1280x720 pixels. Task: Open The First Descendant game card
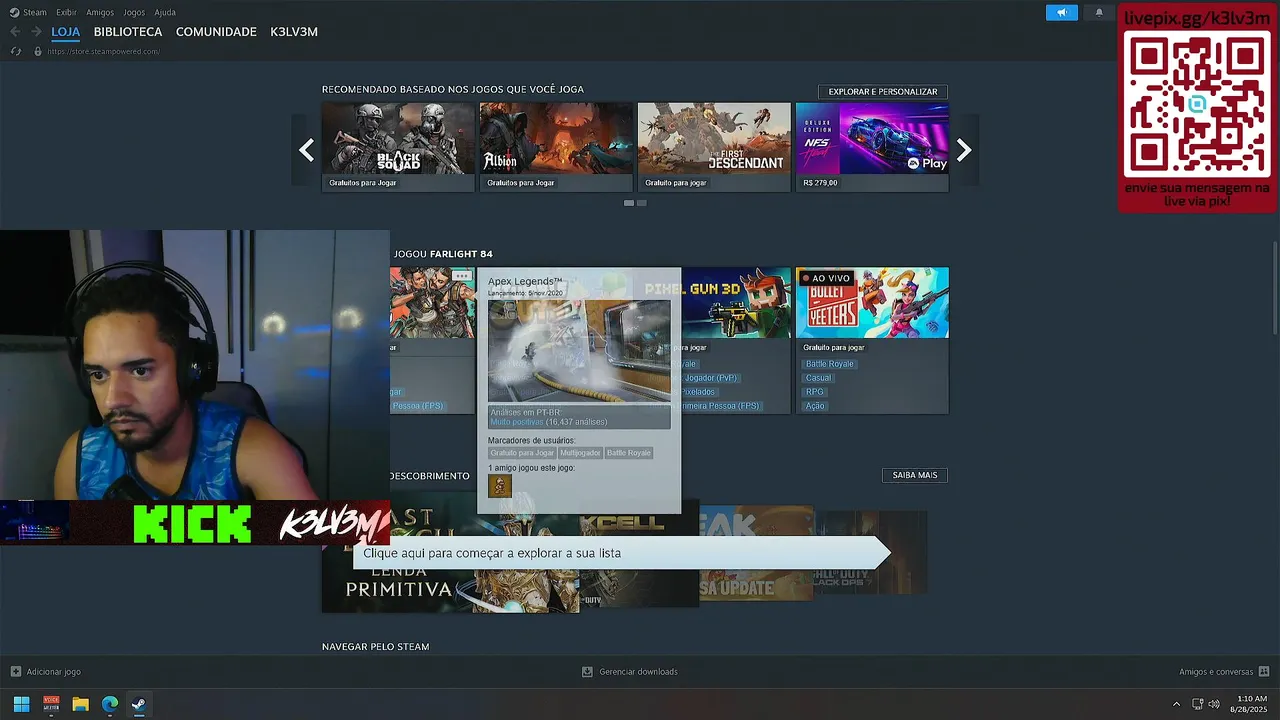(714, 147)
